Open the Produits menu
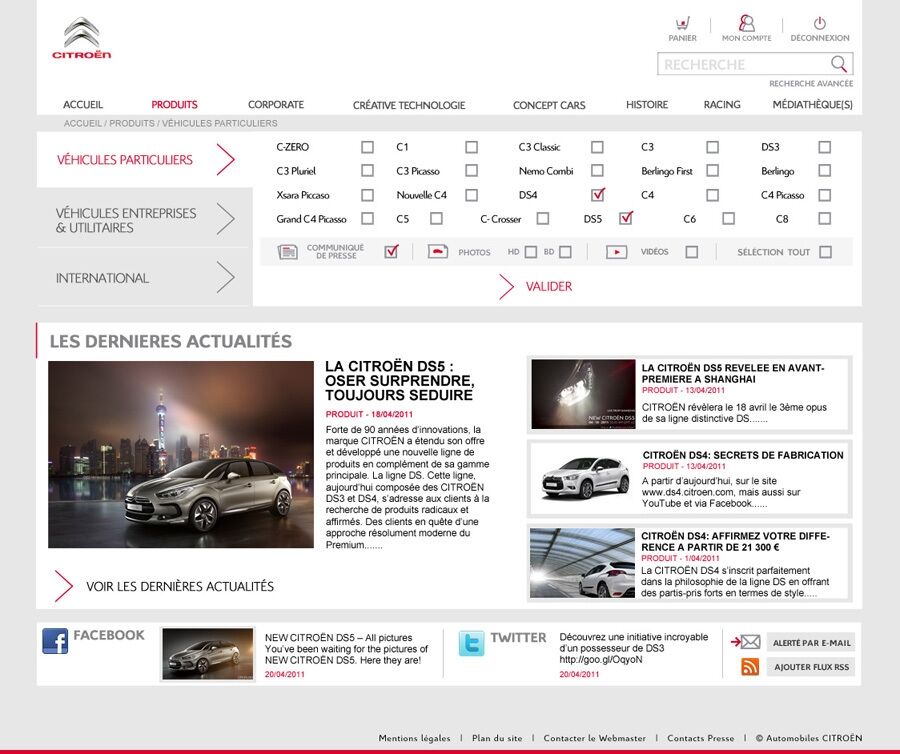900x754 pixels. [x=174, y=104]
